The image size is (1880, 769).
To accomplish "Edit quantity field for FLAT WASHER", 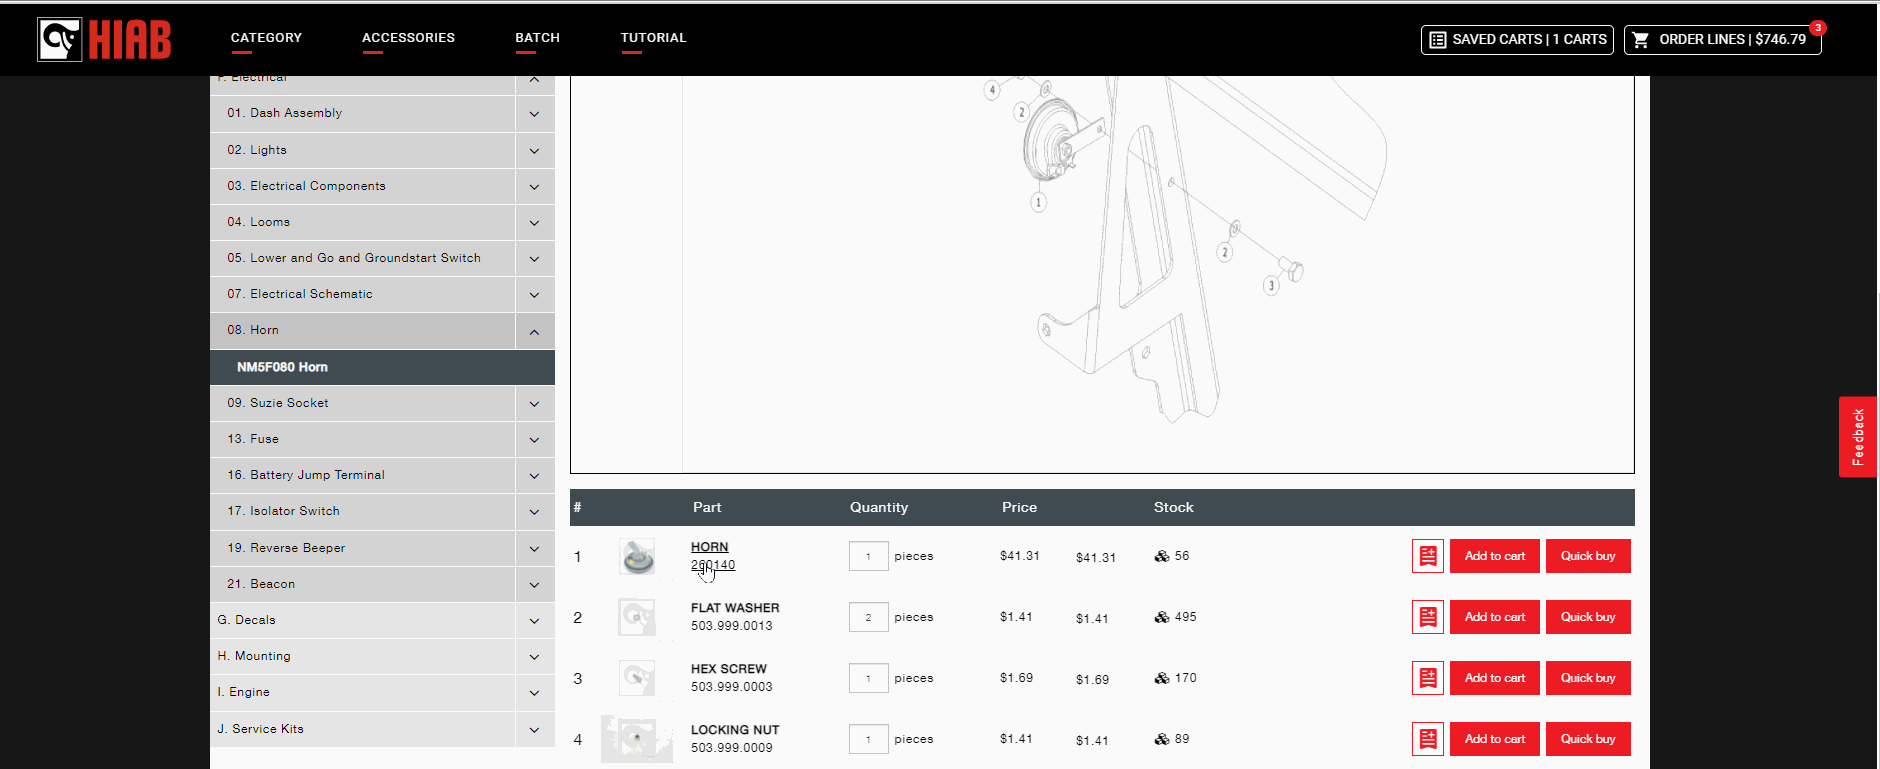I will pos(868,617).
